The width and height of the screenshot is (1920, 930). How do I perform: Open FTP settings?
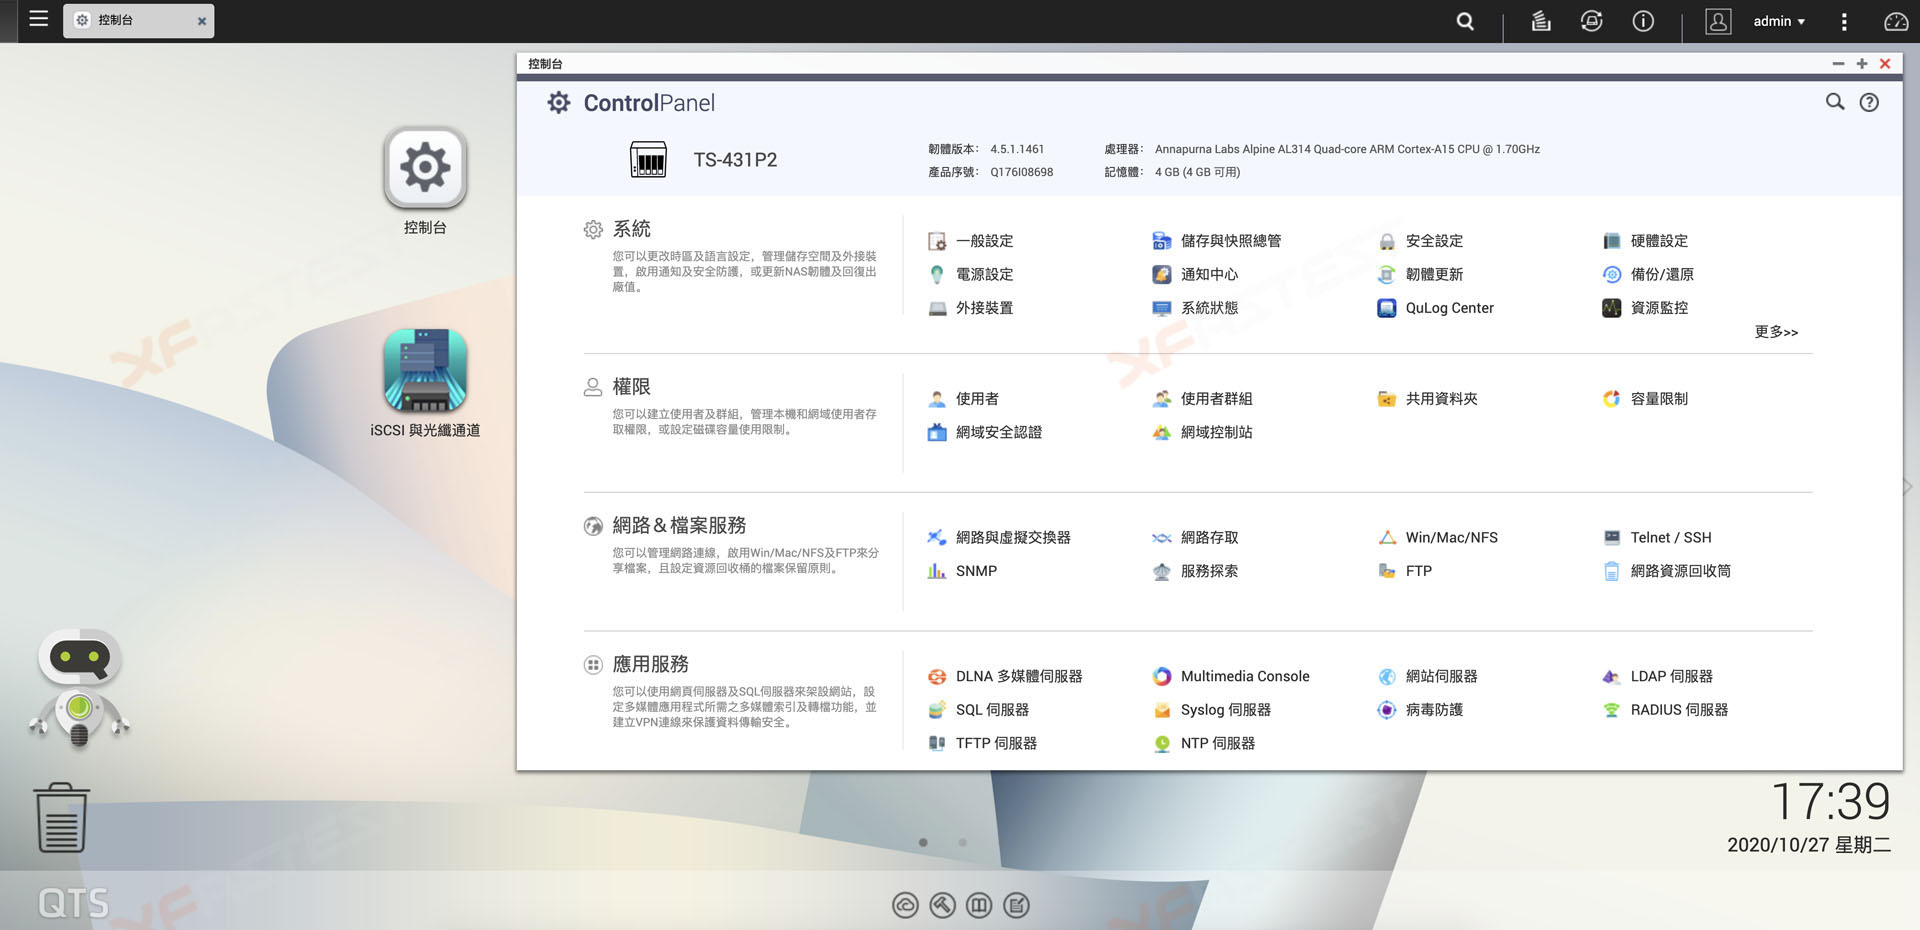click(x=1404, y=571)
